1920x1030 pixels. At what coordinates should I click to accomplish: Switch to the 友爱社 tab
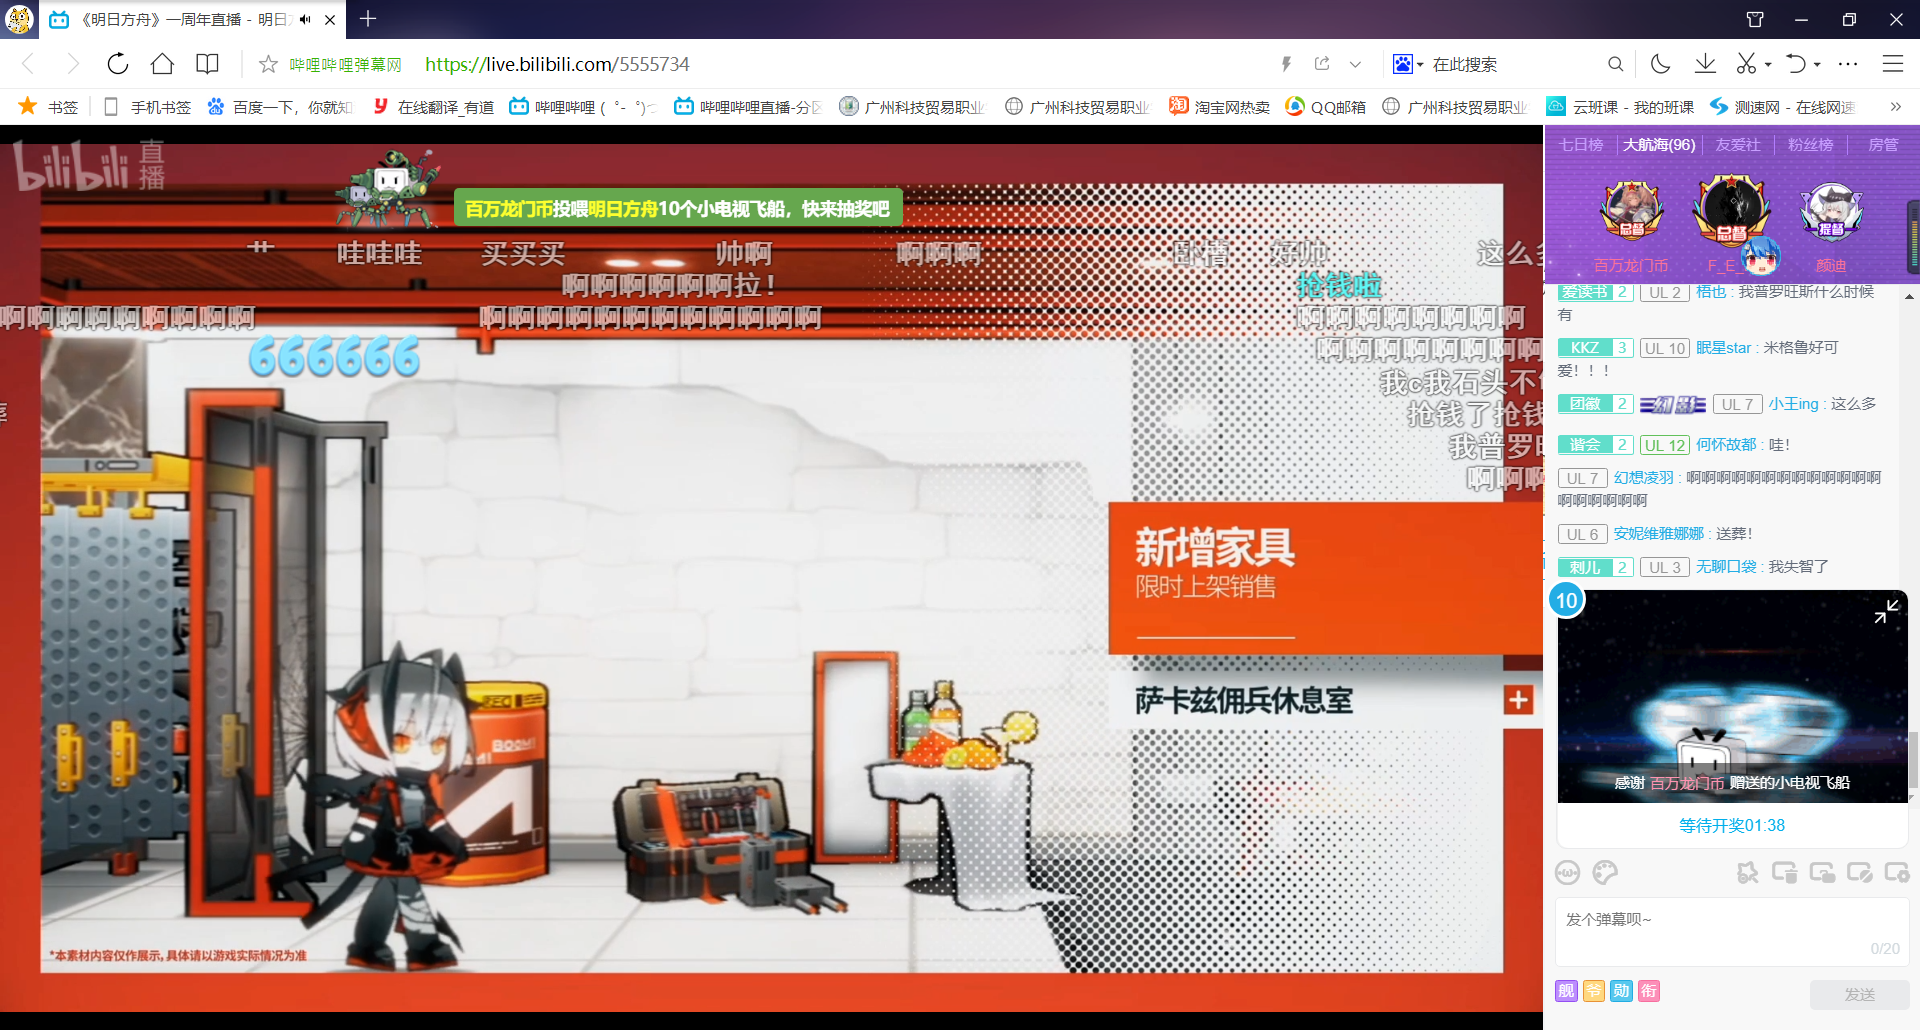pyautogui.click(x=1737, y=145)
